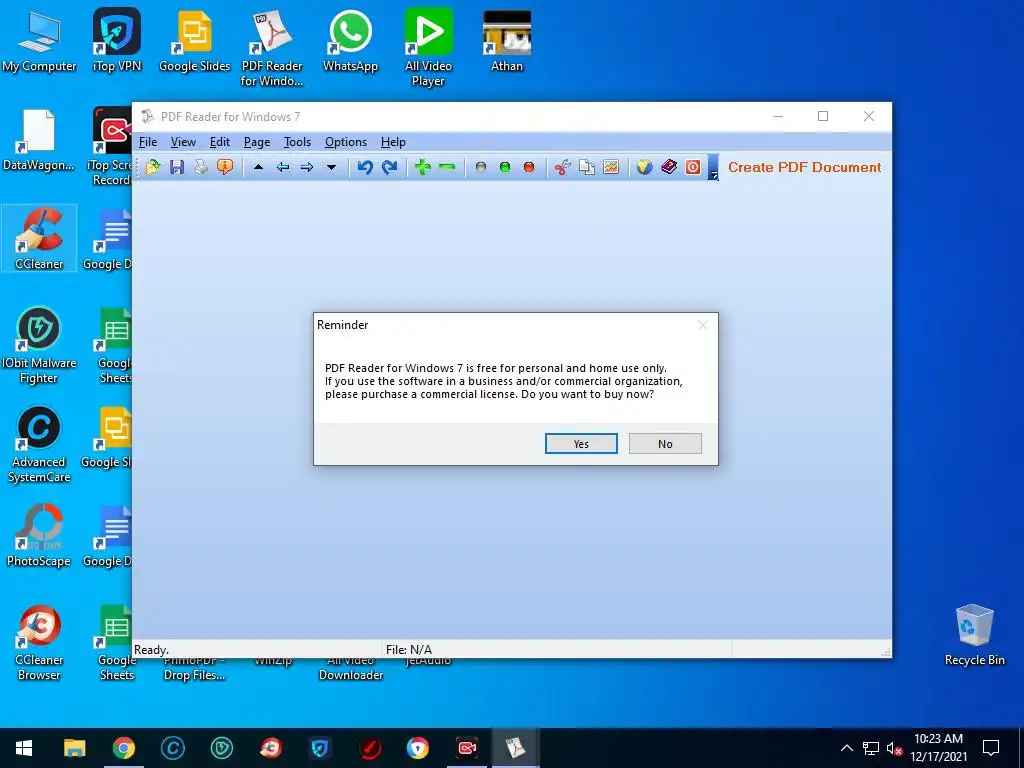1024x768 pixels.
Task: Expand the toolbar overflow chevron
Action: [713, 168]
